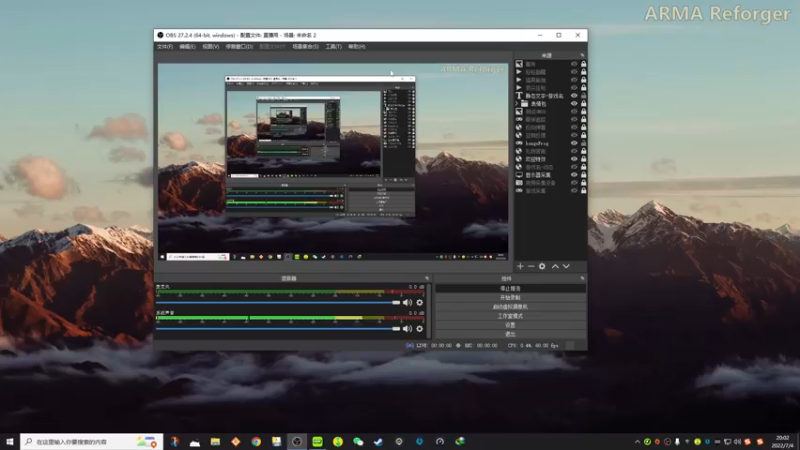Toggle the lock on the 表情包 folder

583,104
